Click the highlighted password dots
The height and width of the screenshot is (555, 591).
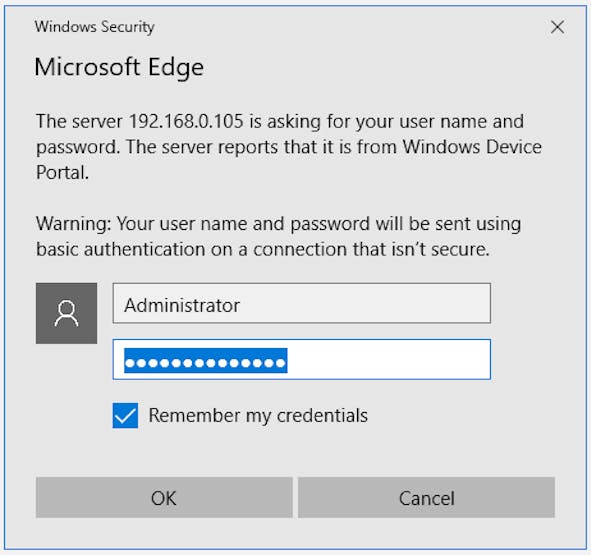(x=206, y=361)
